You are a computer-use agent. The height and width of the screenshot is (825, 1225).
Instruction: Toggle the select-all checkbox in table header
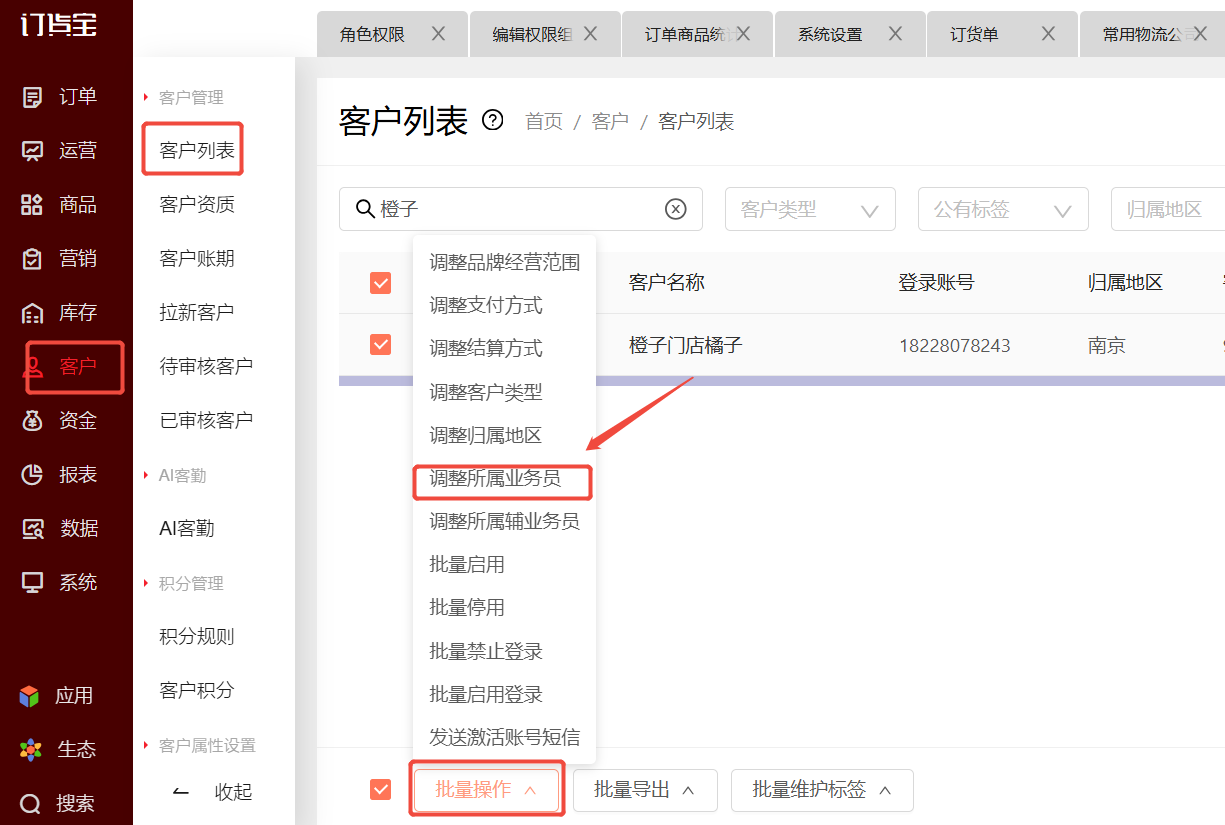380,283
